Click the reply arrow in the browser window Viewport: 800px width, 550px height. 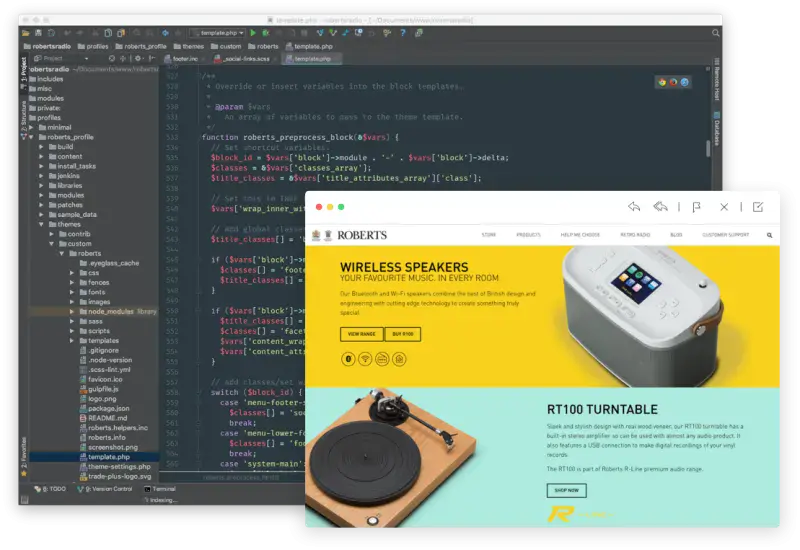(634, 207)
